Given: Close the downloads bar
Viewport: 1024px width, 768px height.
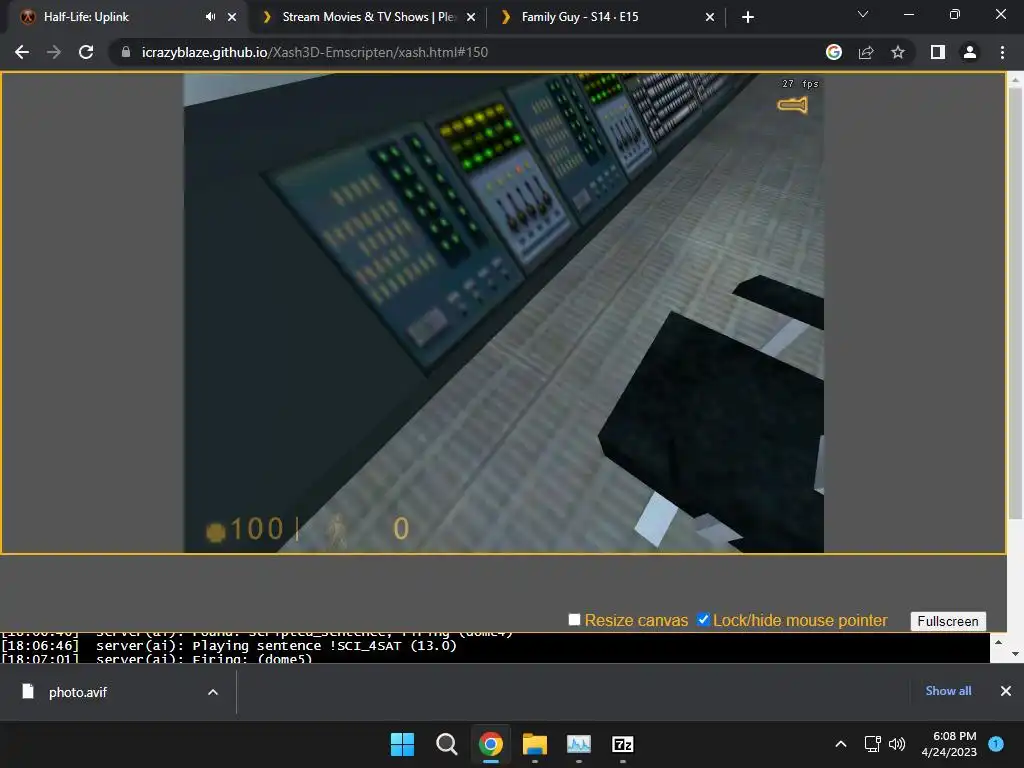Looking at the screenshot, I should [x=1006, y=691].
